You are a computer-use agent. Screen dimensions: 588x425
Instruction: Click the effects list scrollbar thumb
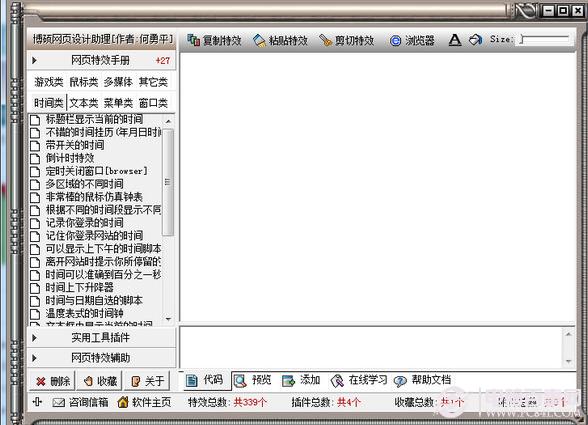pyautogui.click(x=168, y=182)
